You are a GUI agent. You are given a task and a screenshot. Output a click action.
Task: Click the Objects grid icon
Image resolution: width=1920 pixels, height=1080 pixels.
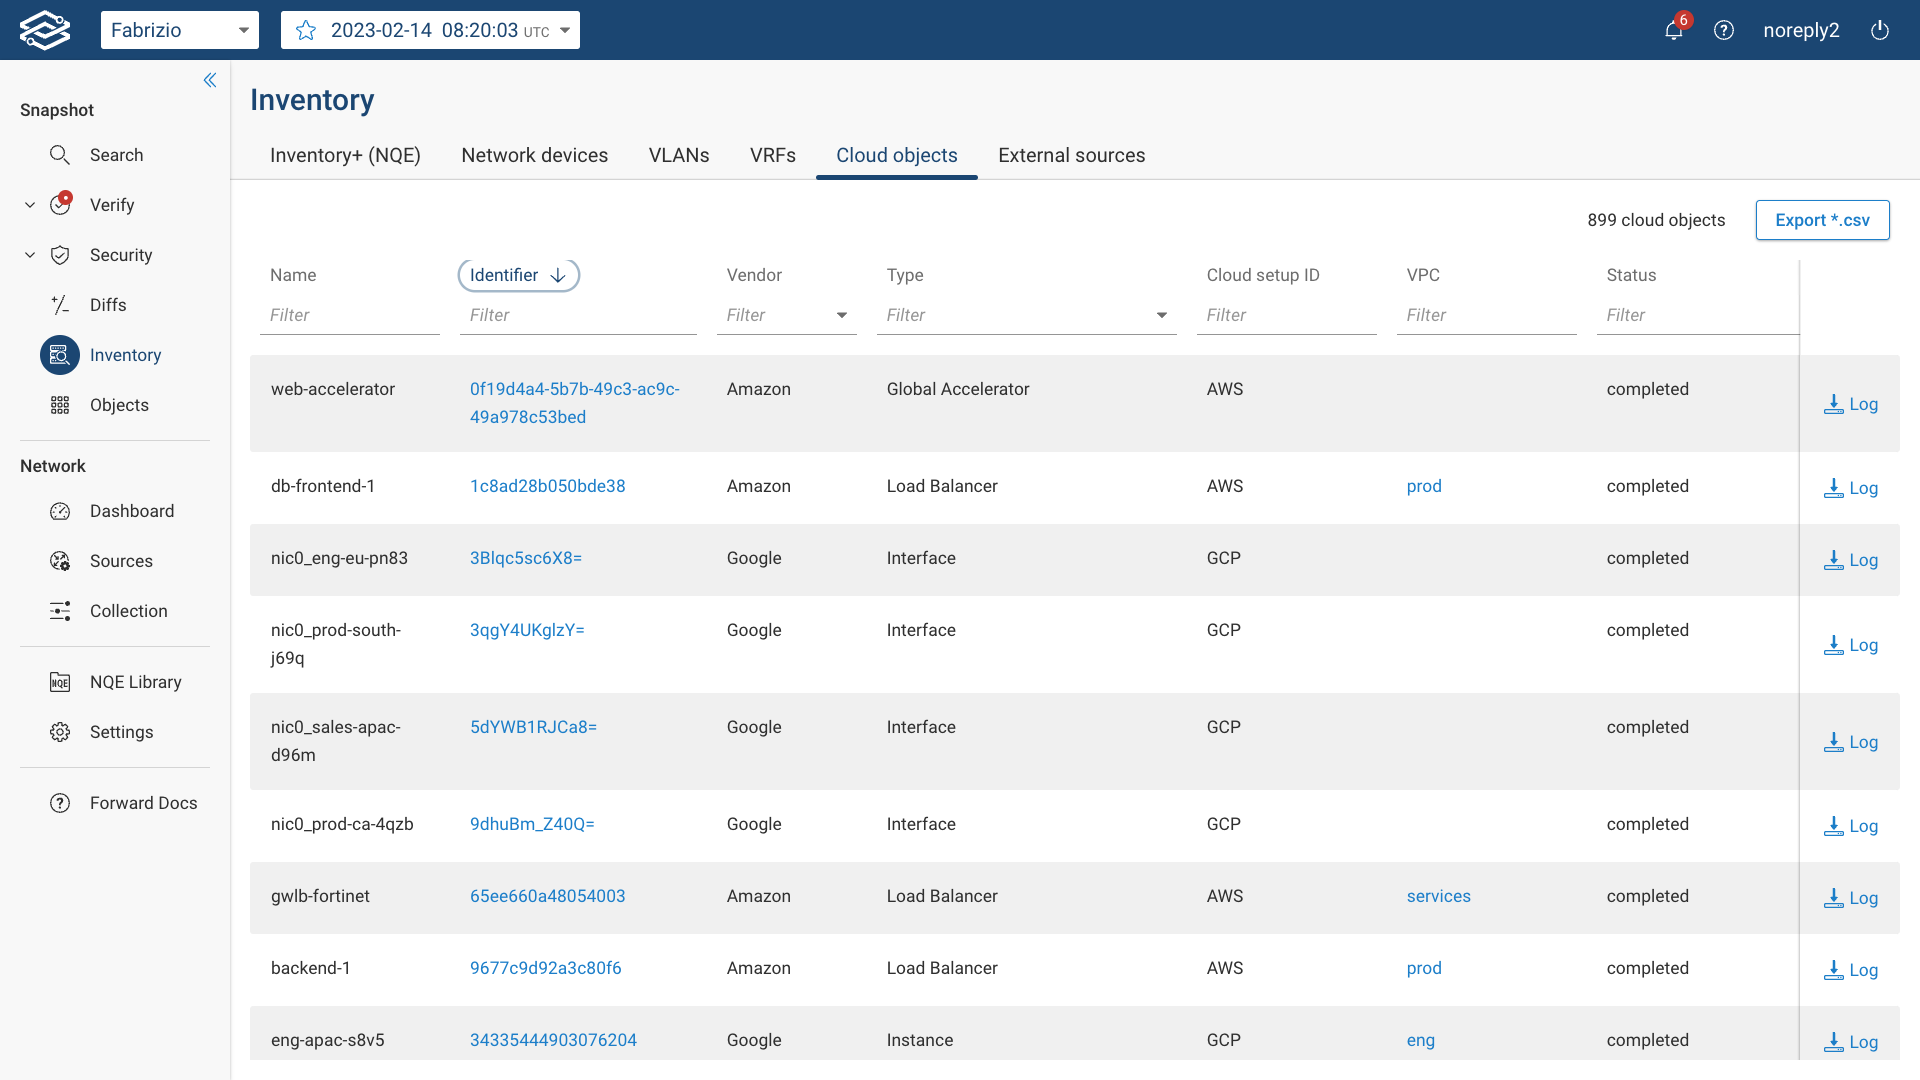[60, 405]
